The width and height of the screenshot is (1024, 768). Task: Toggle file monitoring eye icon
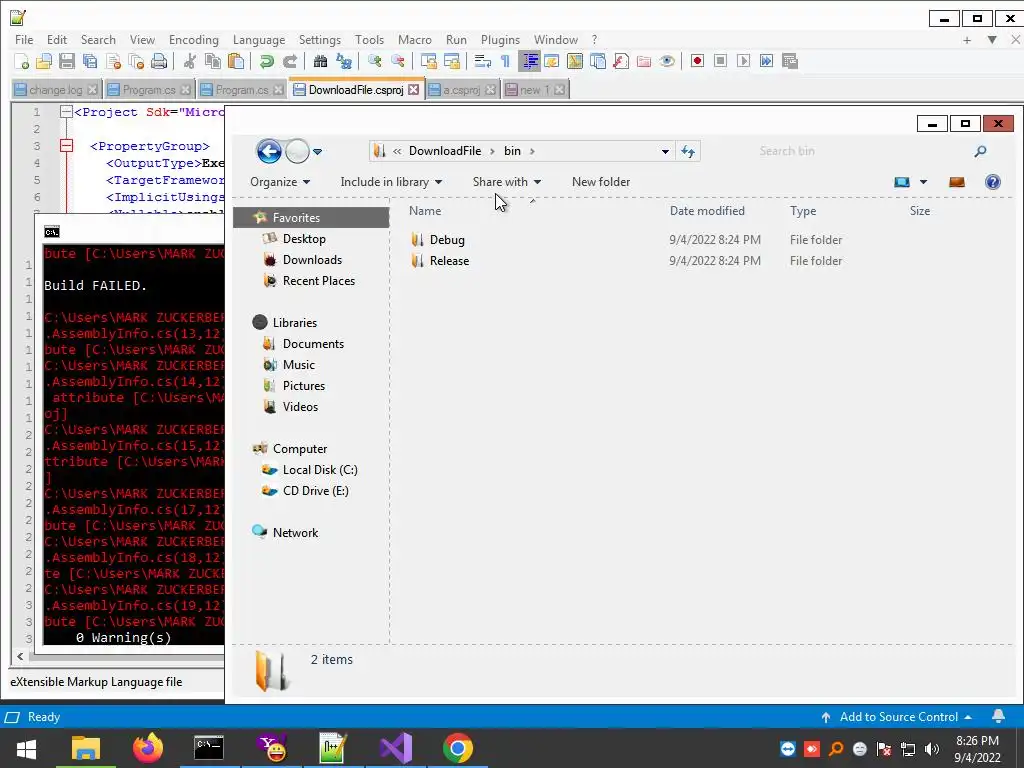(x=667, y=61)
